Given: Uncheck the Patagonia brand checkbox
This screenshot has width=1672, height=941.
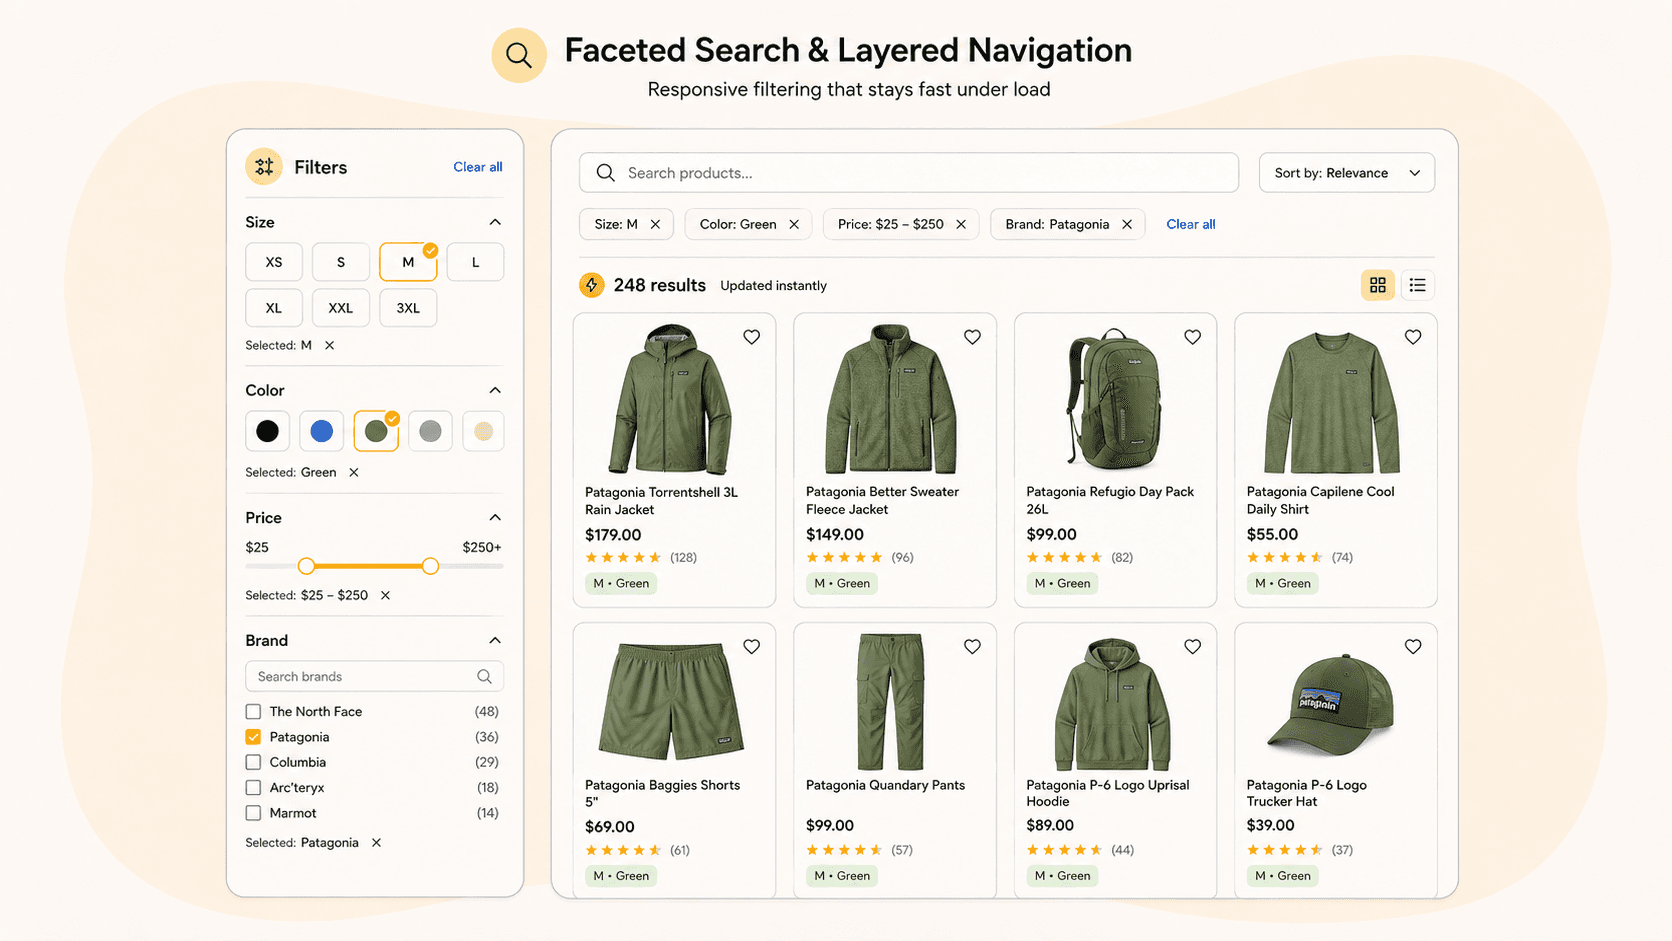Looking at the screenshot, I should tap(253, 737).
